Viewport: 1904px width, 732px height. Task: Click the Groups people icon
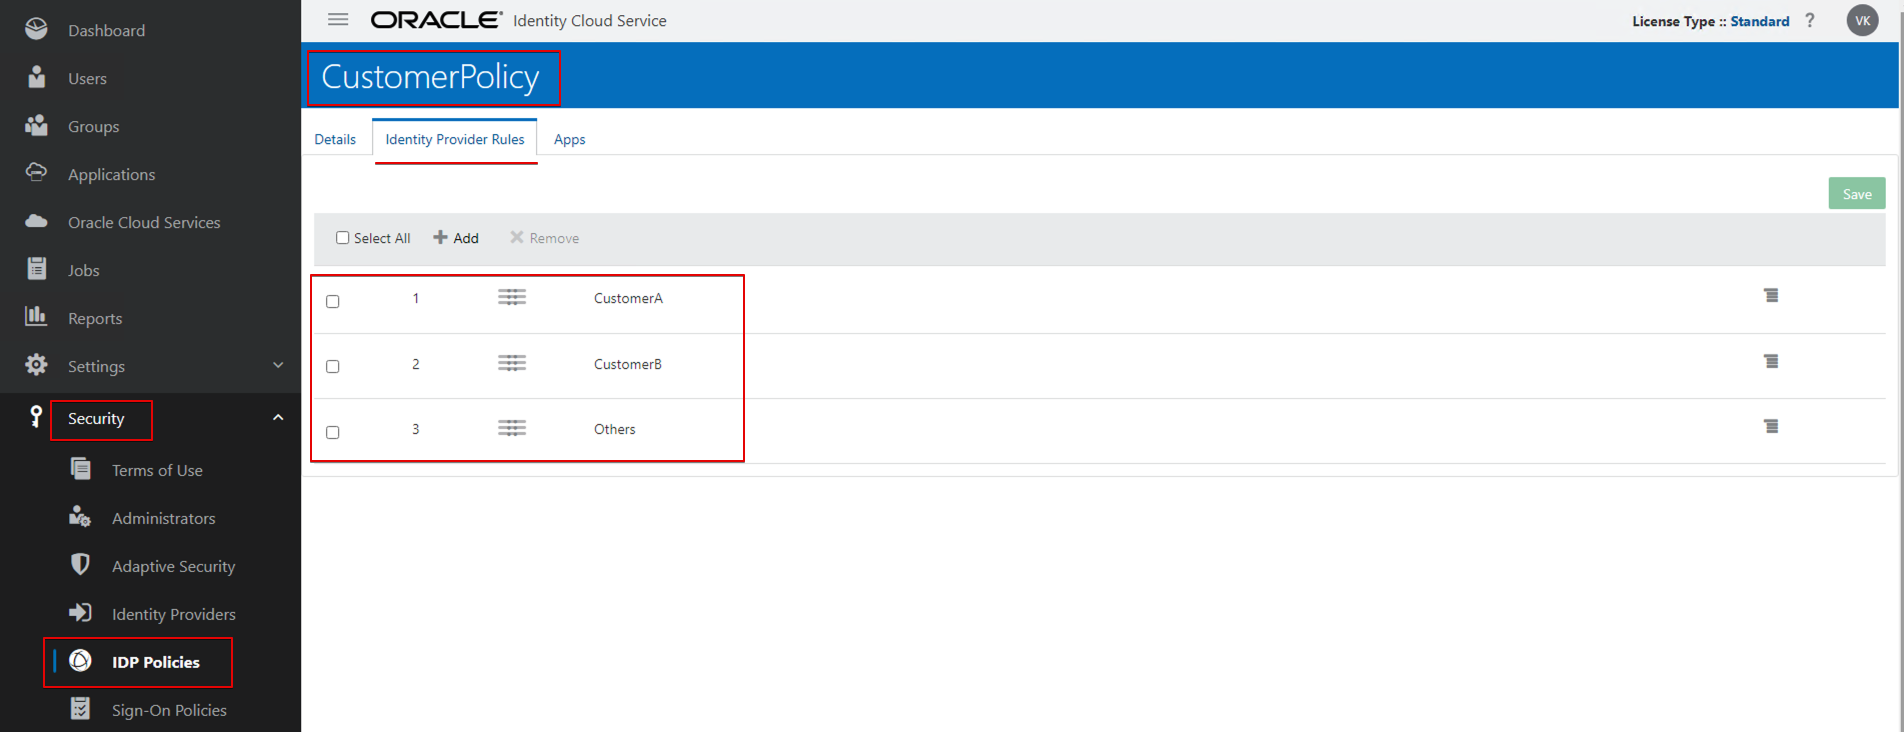pos(36,125)
